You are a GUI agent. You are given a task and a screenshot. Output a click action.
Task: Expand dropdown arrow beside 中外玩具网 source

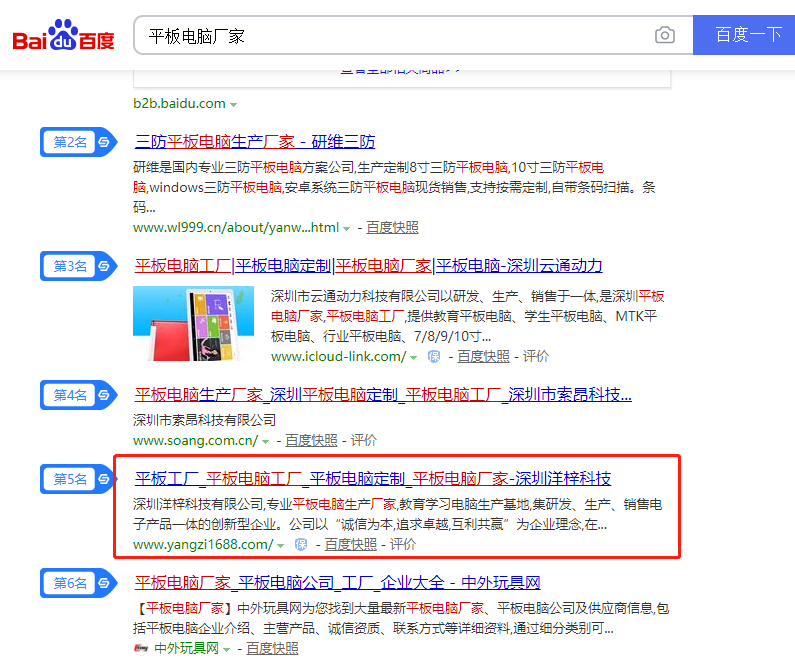click(x=226, y=649)
